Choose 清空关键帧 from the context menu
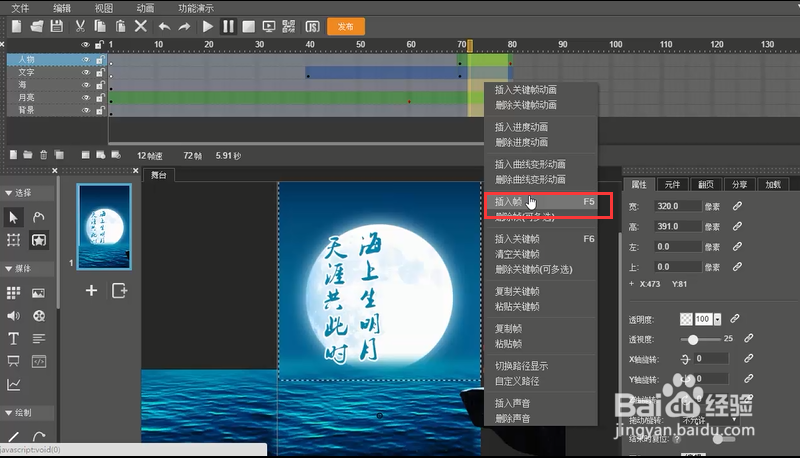Viewport: 800px width, 458px height. pyautogui.click(x=517, y=254)
